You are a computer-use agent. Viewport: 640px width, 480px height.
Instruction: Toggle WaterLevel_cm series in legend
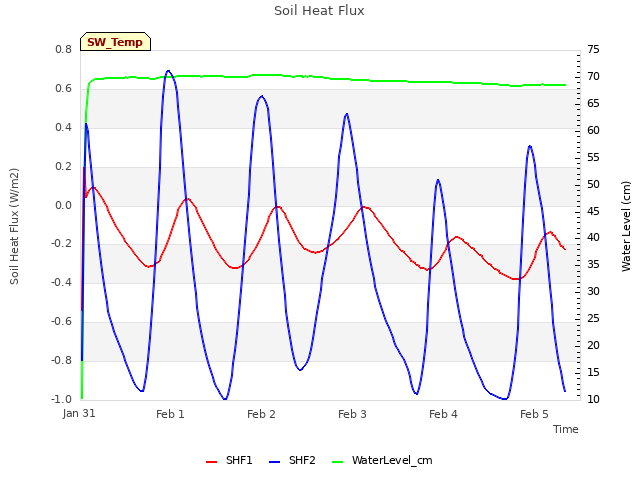click(382, 460)
